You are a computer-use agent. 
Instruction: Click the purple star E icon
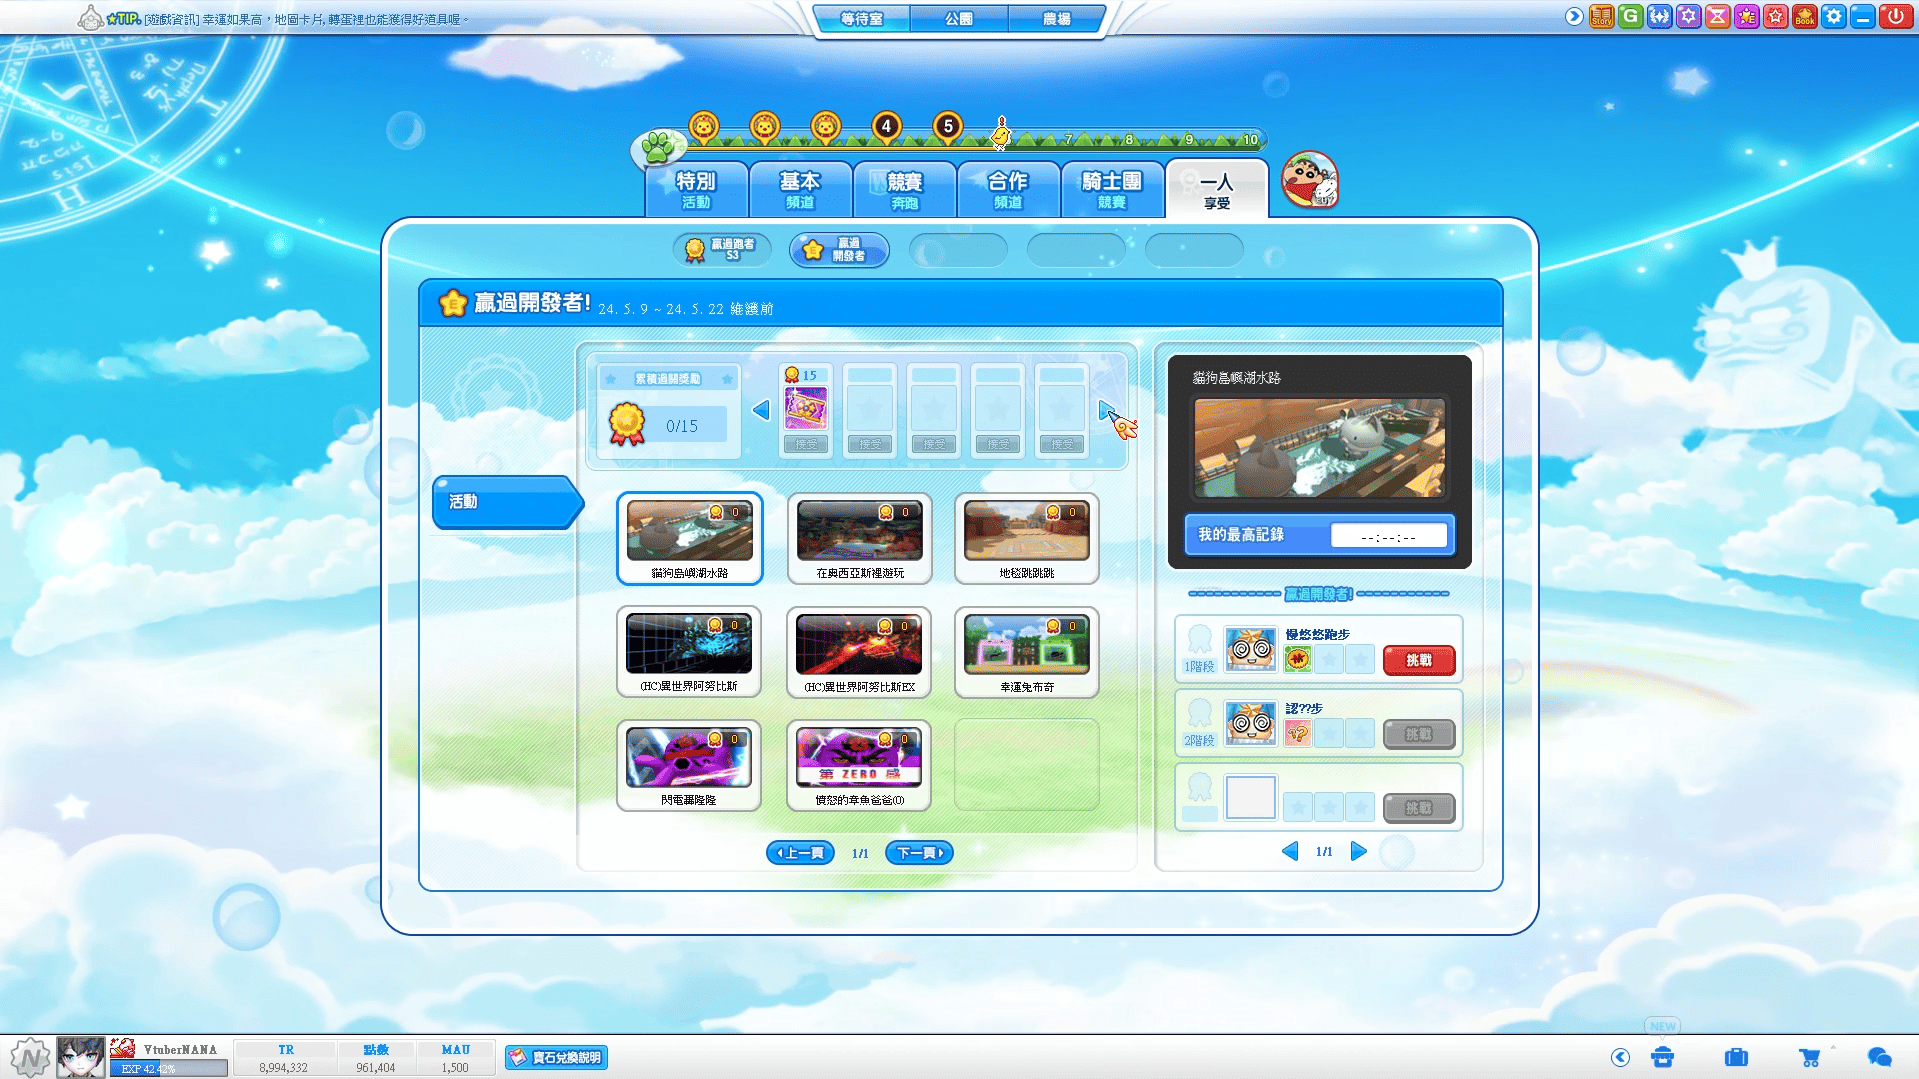1746,16
